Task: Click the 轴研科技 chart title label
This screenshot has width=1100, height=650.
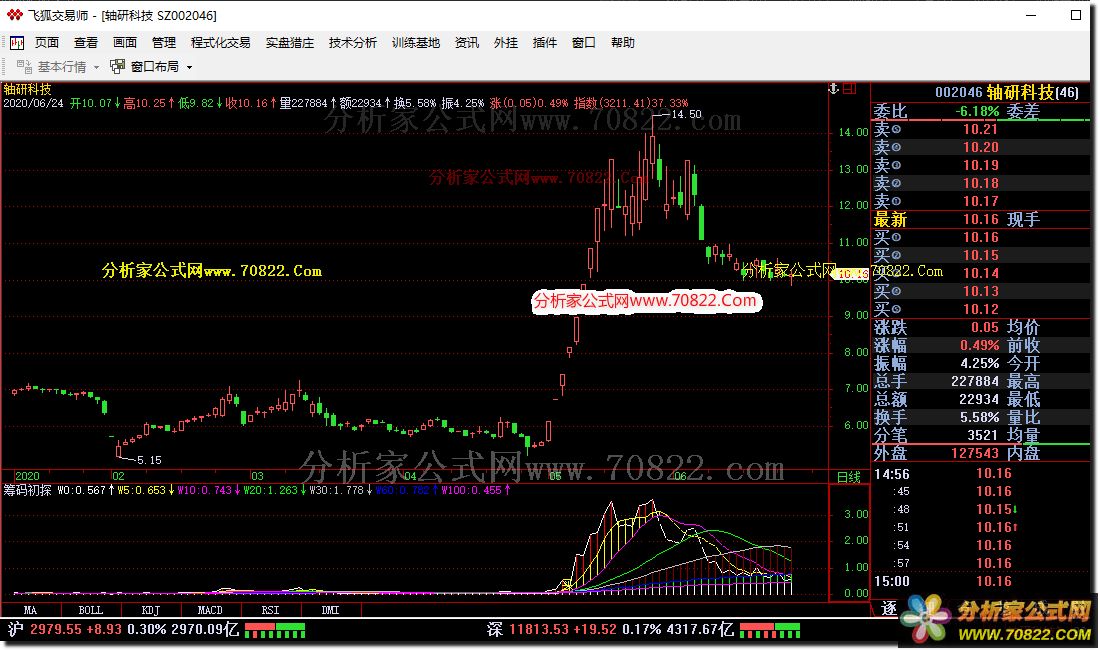Action: point(27,89)
